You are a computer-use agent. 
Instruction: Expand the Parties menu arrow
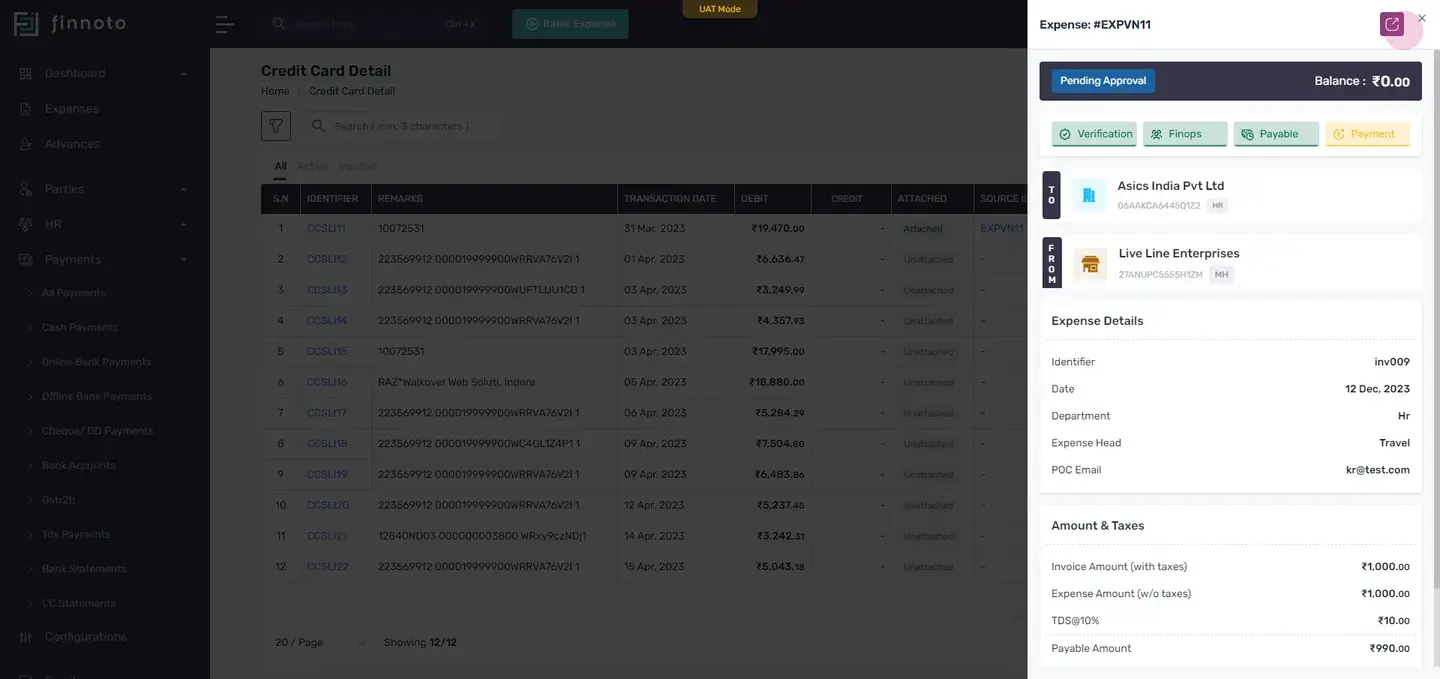pos(183,190)
